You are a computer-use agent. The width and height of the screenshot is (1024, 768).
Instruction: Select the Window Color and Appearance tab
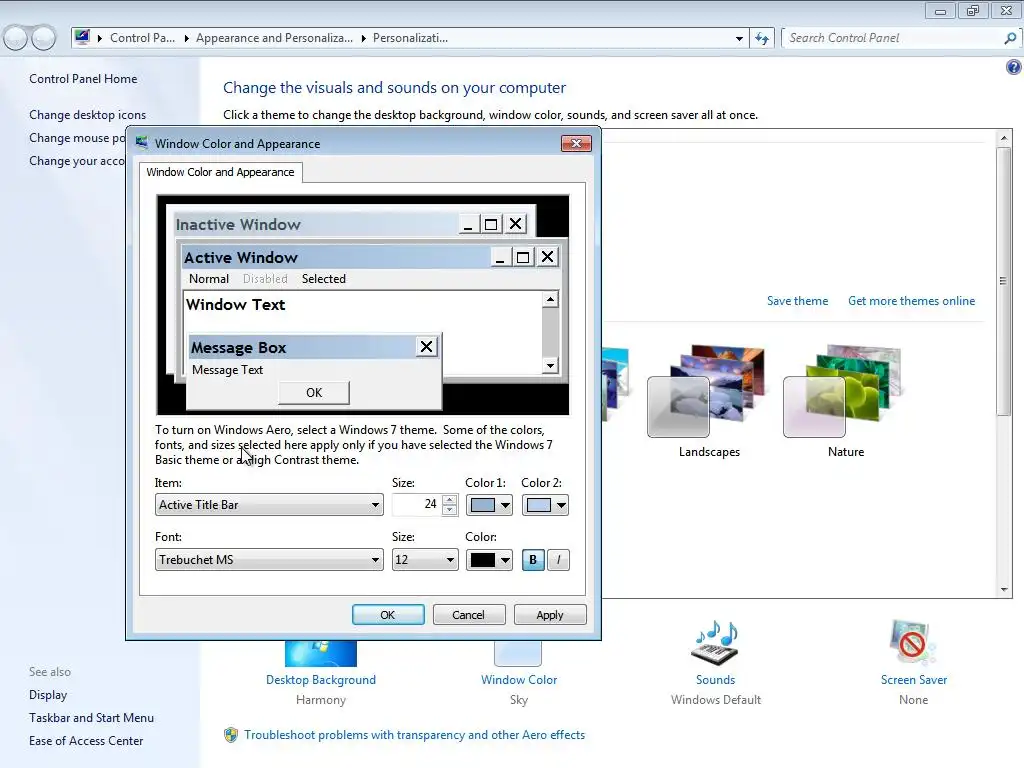221,172
